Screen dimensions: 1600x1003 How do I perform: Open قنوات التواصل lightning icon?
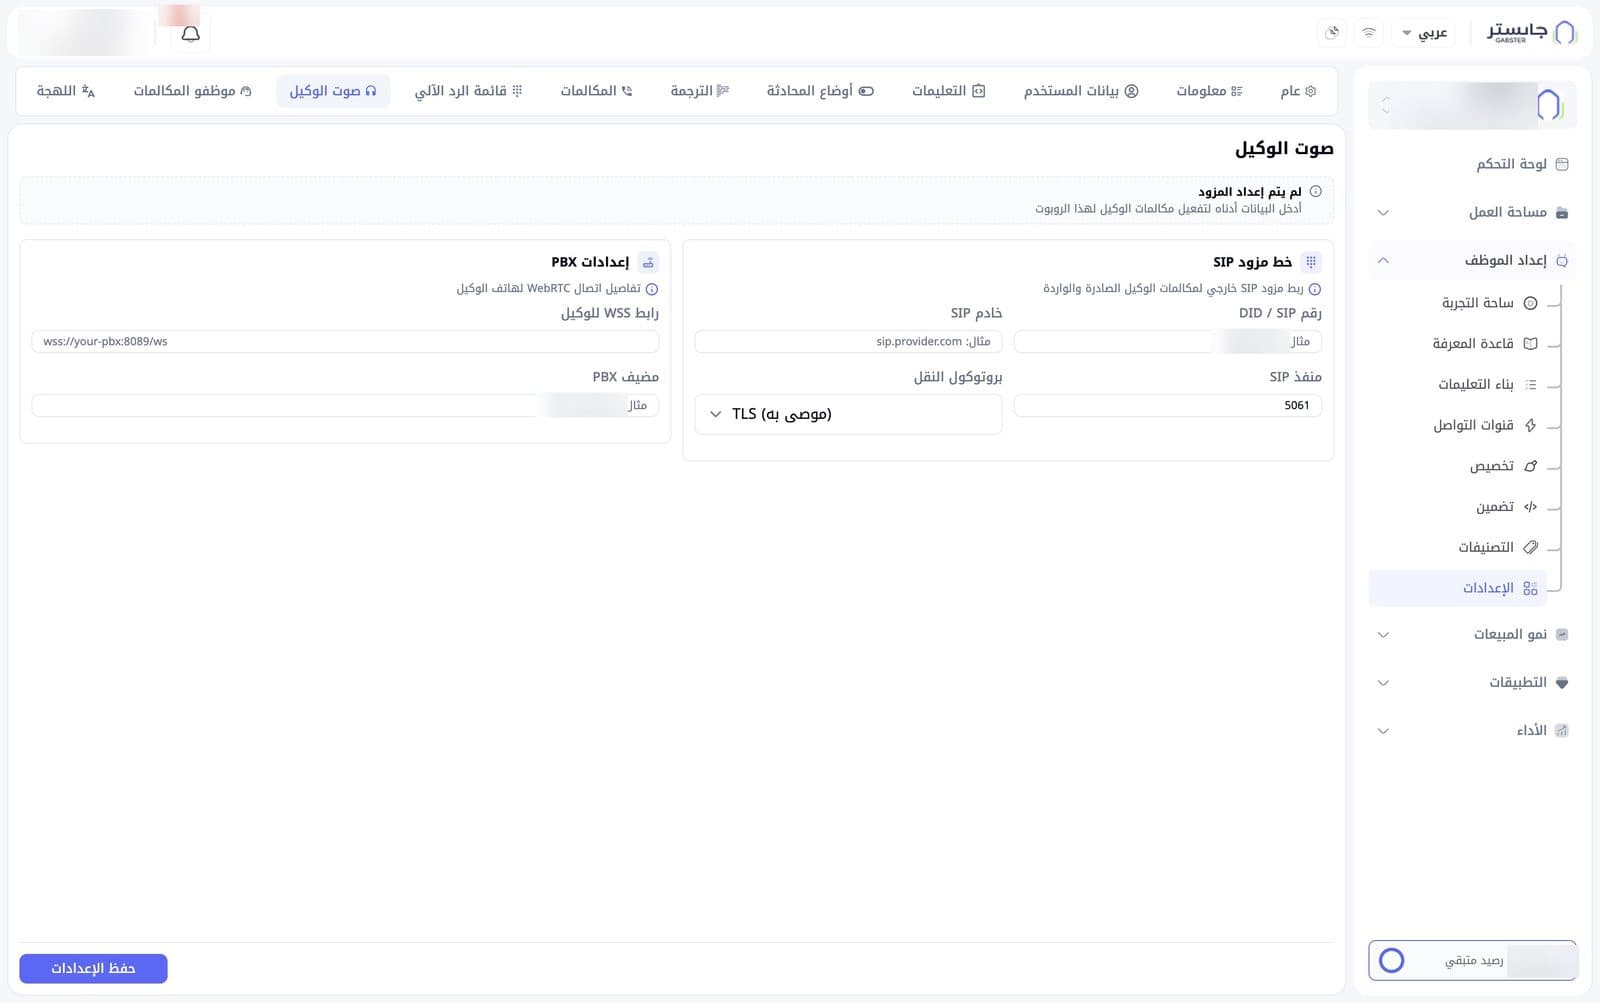[x=1530, y=425]
